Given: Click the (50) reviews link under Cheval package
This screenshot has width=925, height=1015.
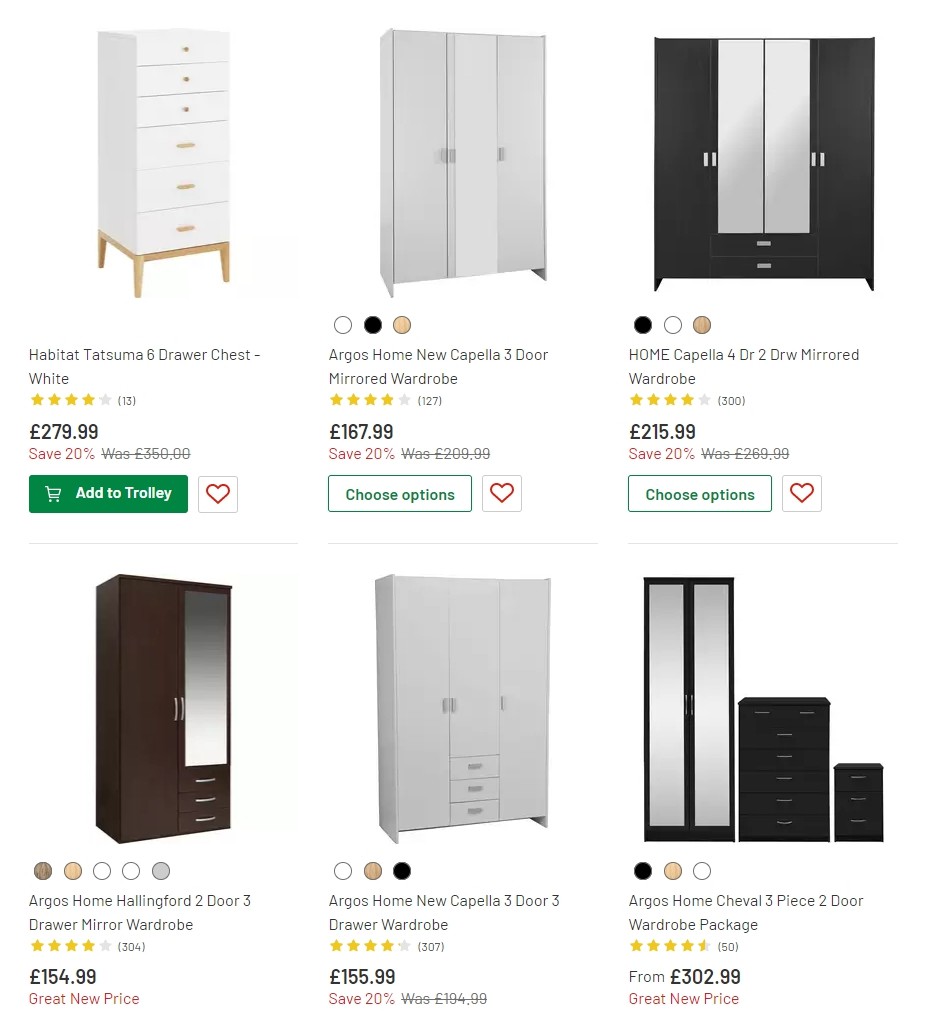Looking at the screenshot, I should click(731, 945).
